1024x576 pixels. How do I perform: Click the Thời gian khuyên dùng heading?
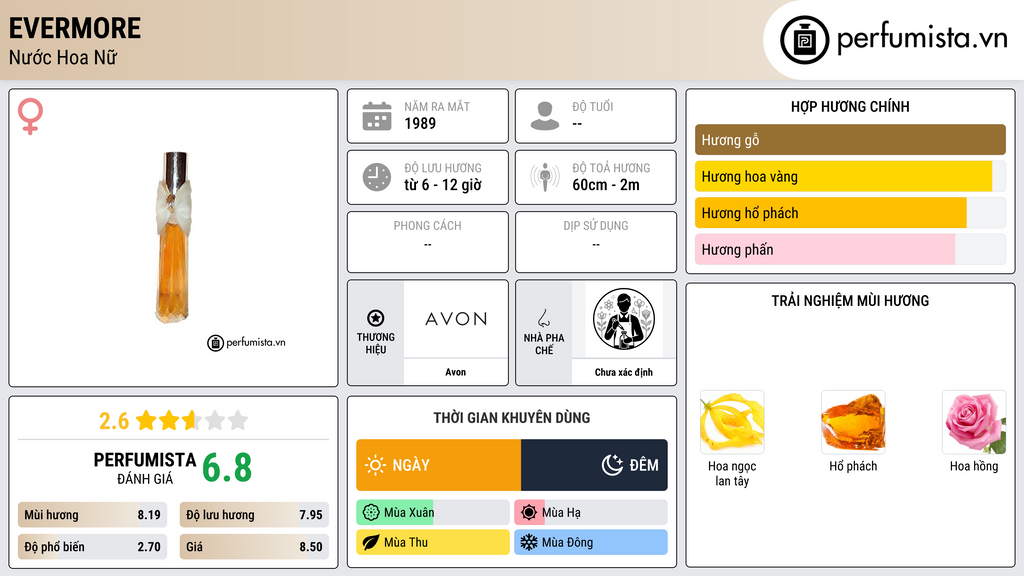(x=511, y=417)
